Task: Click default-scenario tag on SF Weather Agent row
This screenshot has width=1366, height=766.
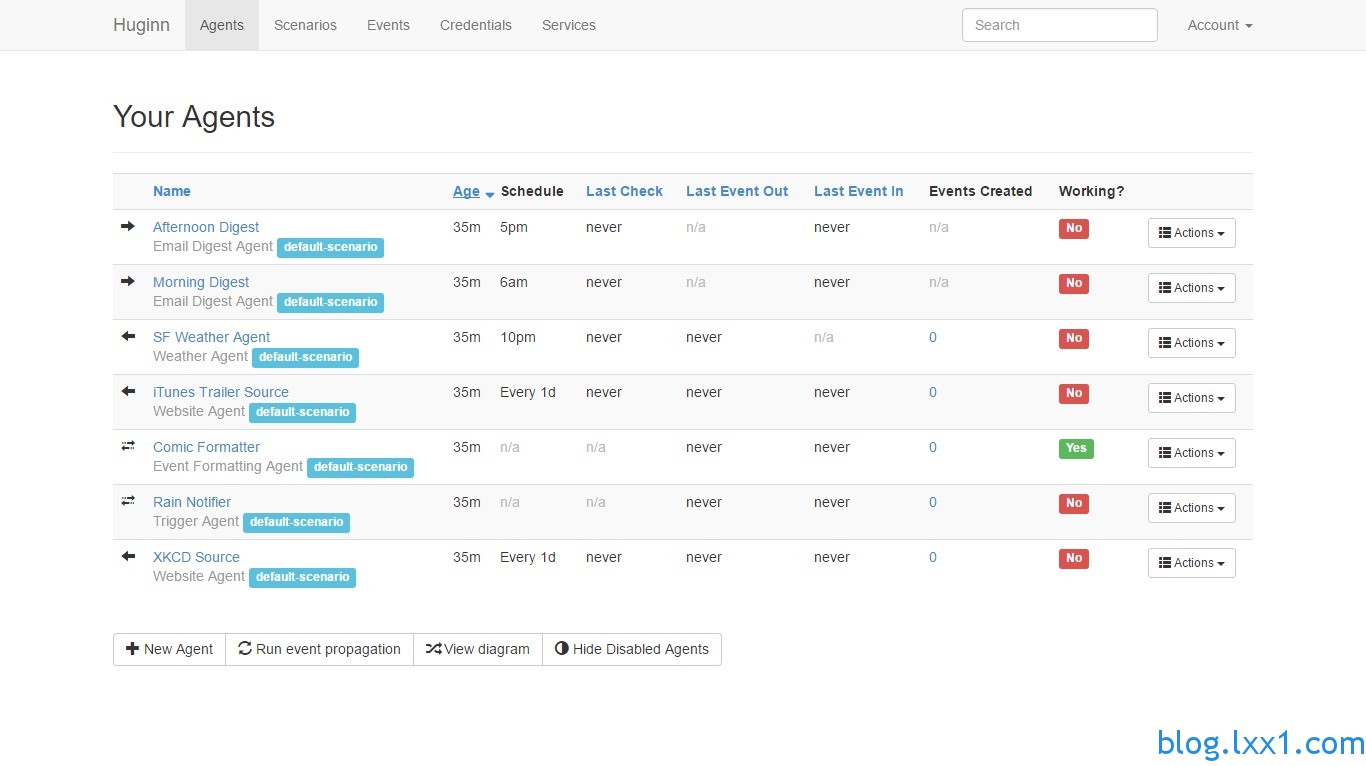Action: click(305, 357)
